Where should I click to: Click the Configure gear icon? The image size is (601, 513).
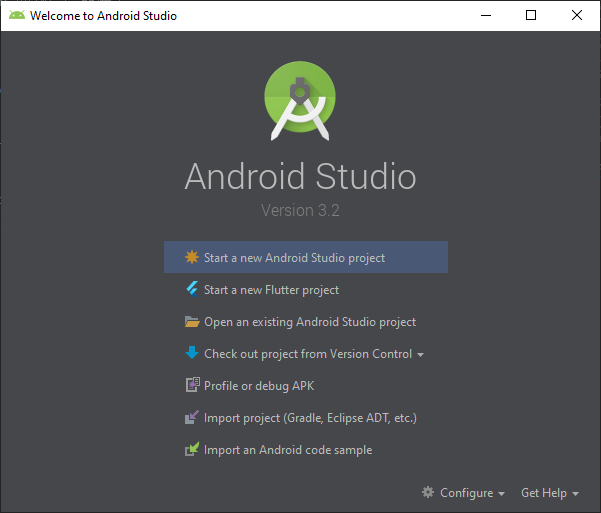point(428,492)
